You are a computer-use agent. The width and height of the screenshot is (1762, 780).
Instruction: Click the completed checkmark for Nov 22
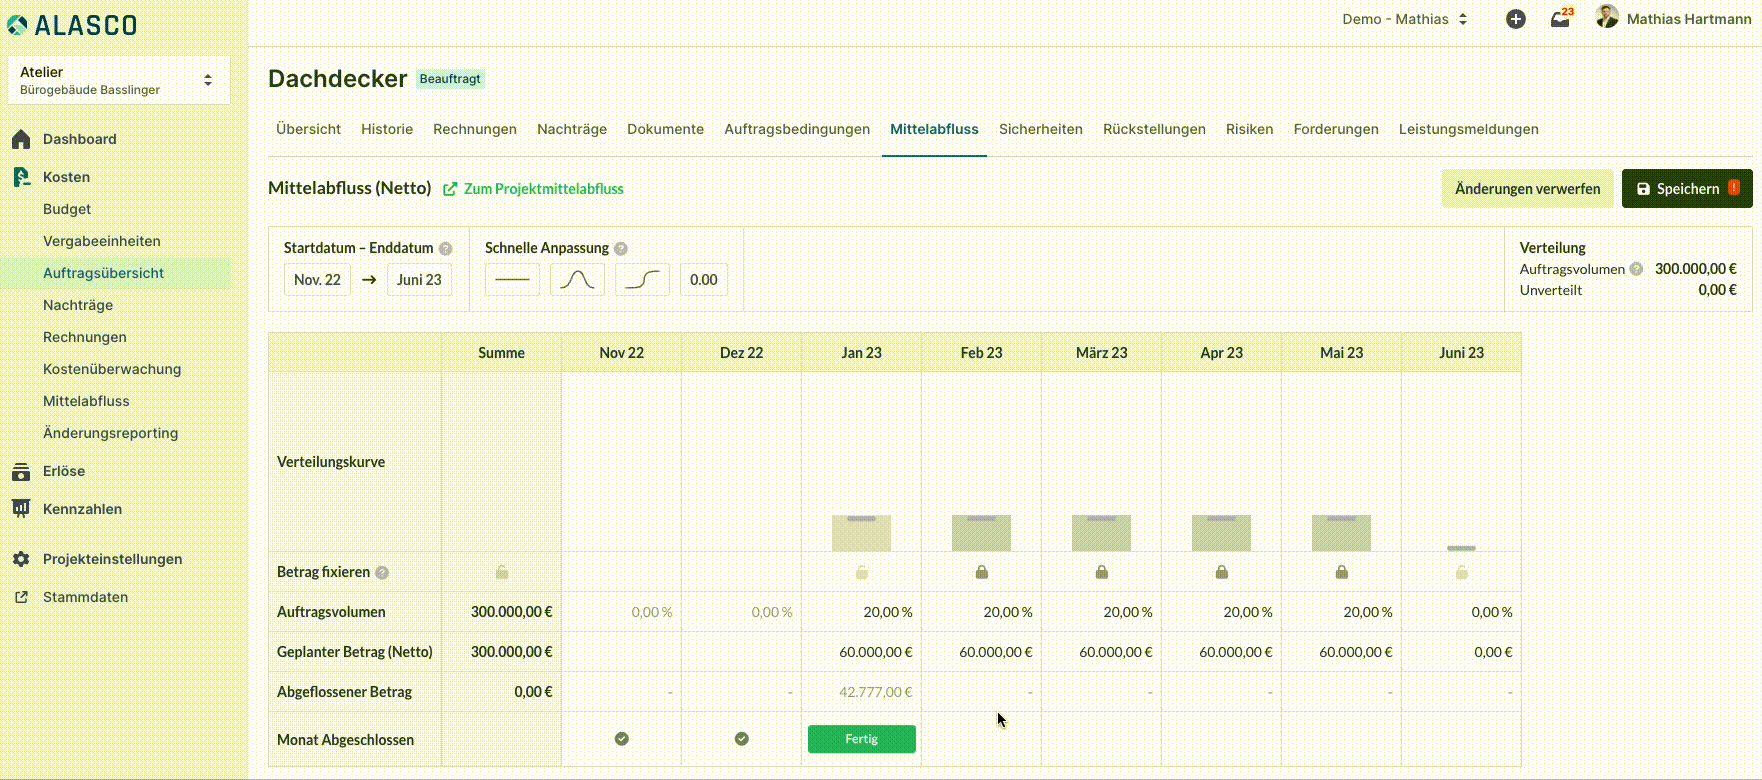click(x=622, y=739)
